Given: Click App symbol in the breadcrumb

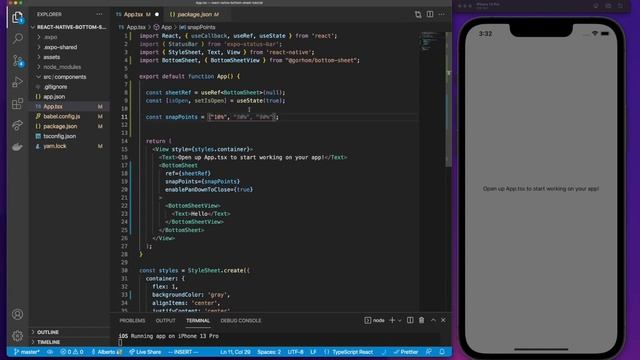Looking at the screenshot, I should pos(163,27).
